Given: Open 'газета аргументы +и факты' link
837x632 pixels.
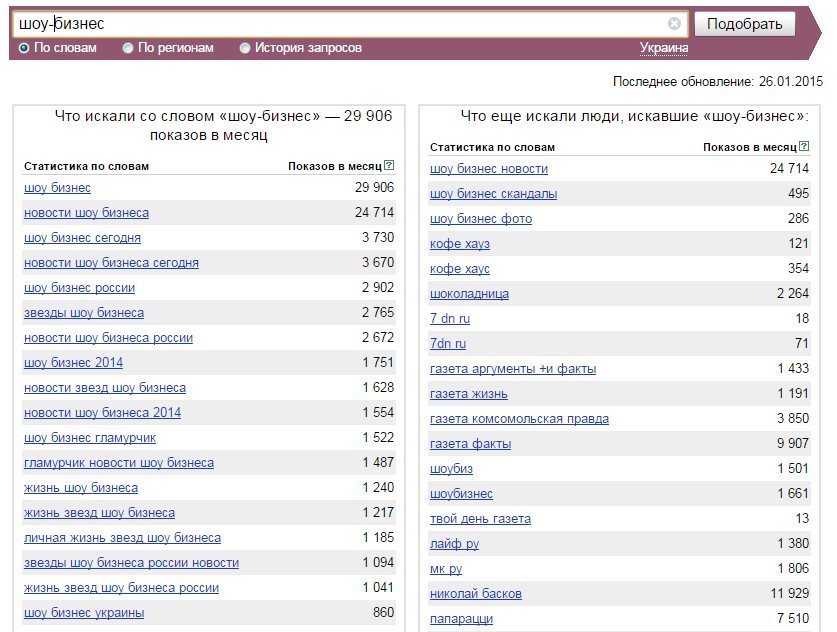Looking at the screenshot, I should pyautogui.click(x=513, y=369).
